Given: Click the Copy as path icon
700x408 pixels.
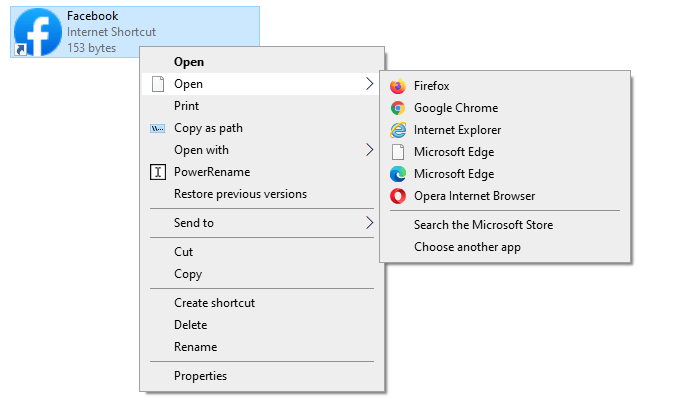Looking at the screenshot, I should pos(158,129).
